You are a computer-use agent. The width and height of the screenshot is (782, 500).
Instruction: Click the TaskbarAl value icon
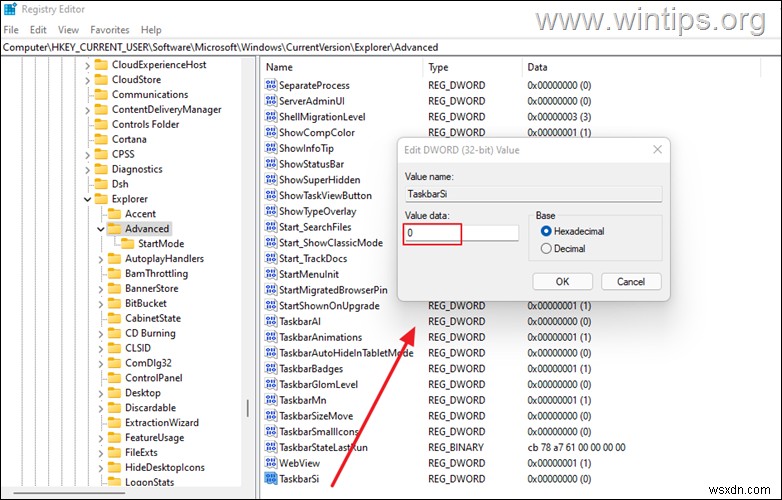click(x=271, y=322)
